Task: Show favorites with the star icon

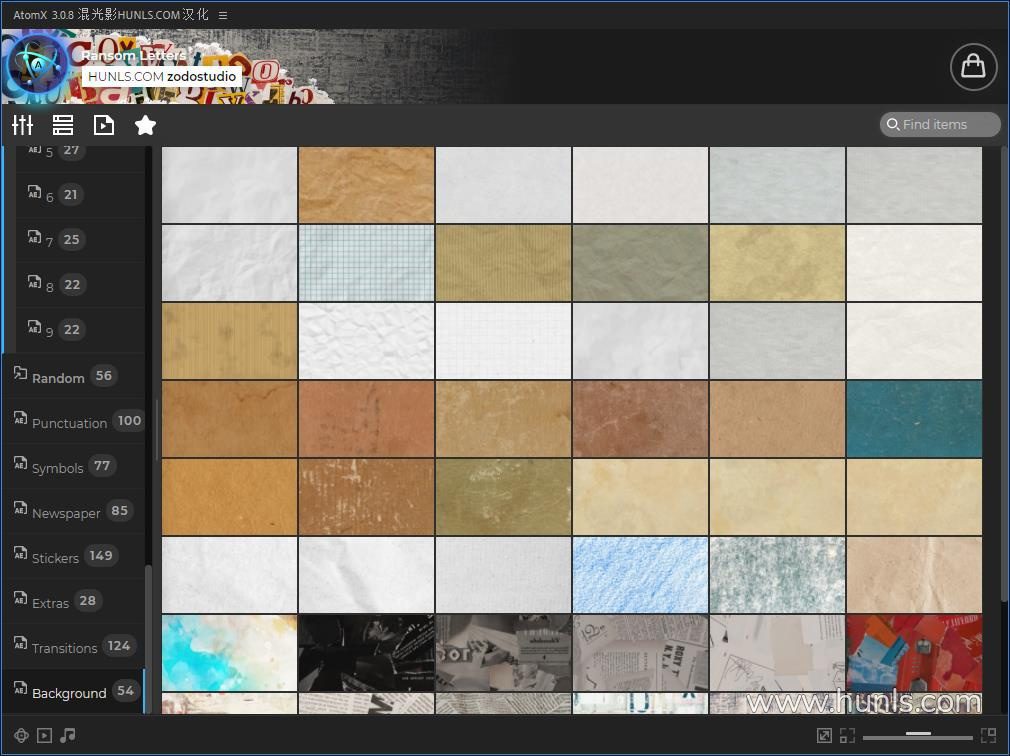Action: (x=146, y=125)
